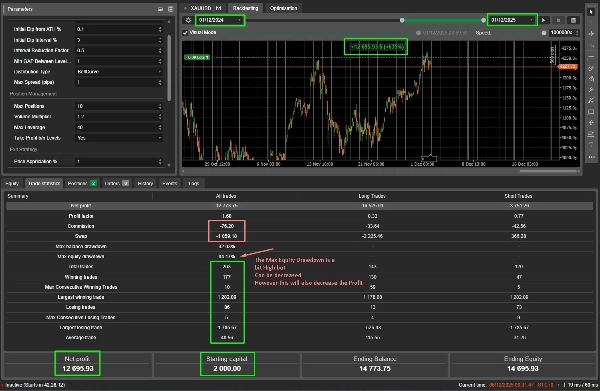Click stepper arrows for Speed value field
The height and width of the screenshot is (391, 600).
[577, 33]
